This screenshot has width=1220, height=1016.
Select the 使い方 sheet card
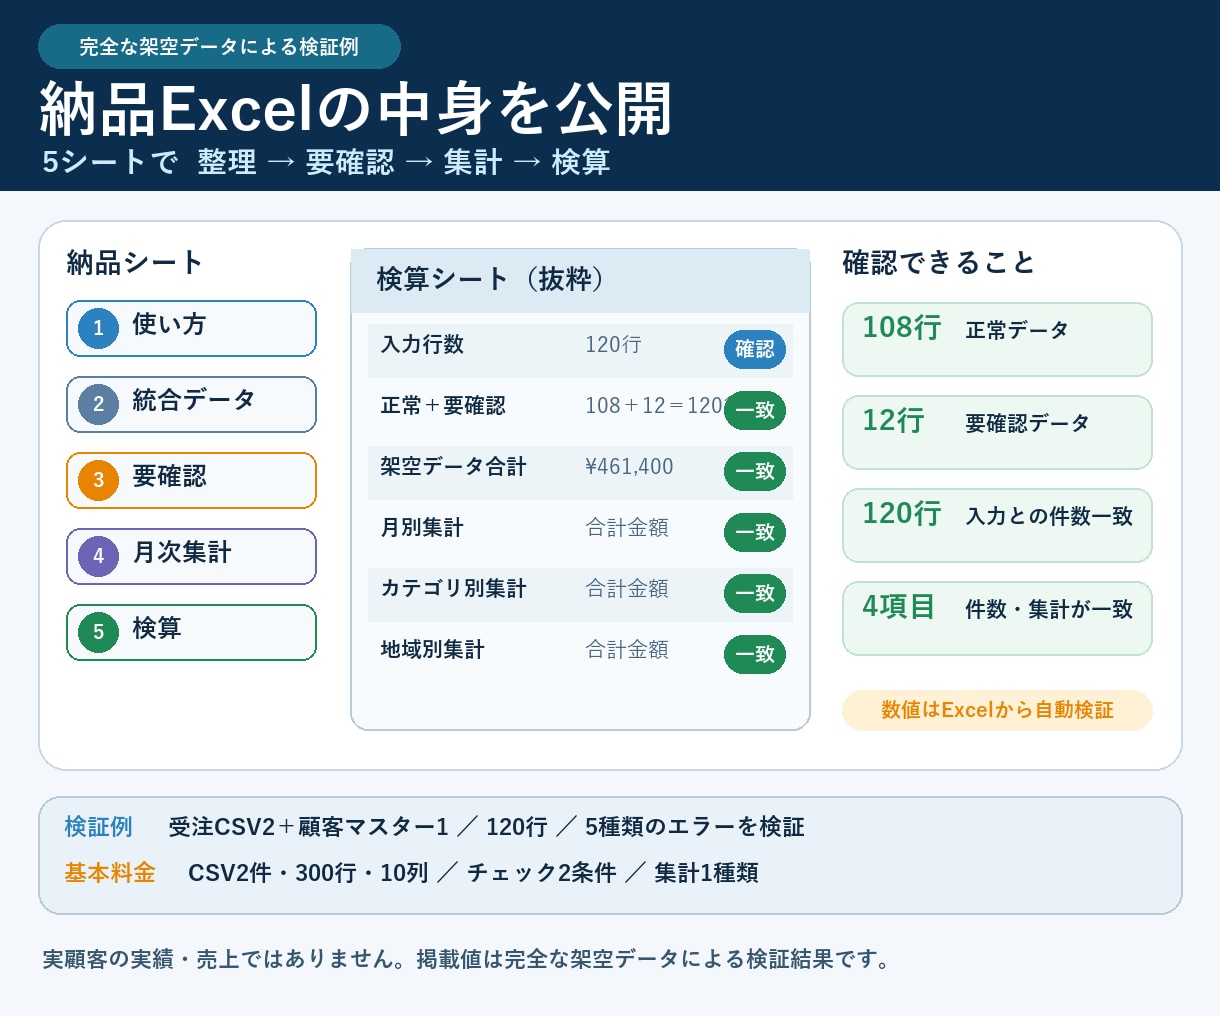coord(191,328)
